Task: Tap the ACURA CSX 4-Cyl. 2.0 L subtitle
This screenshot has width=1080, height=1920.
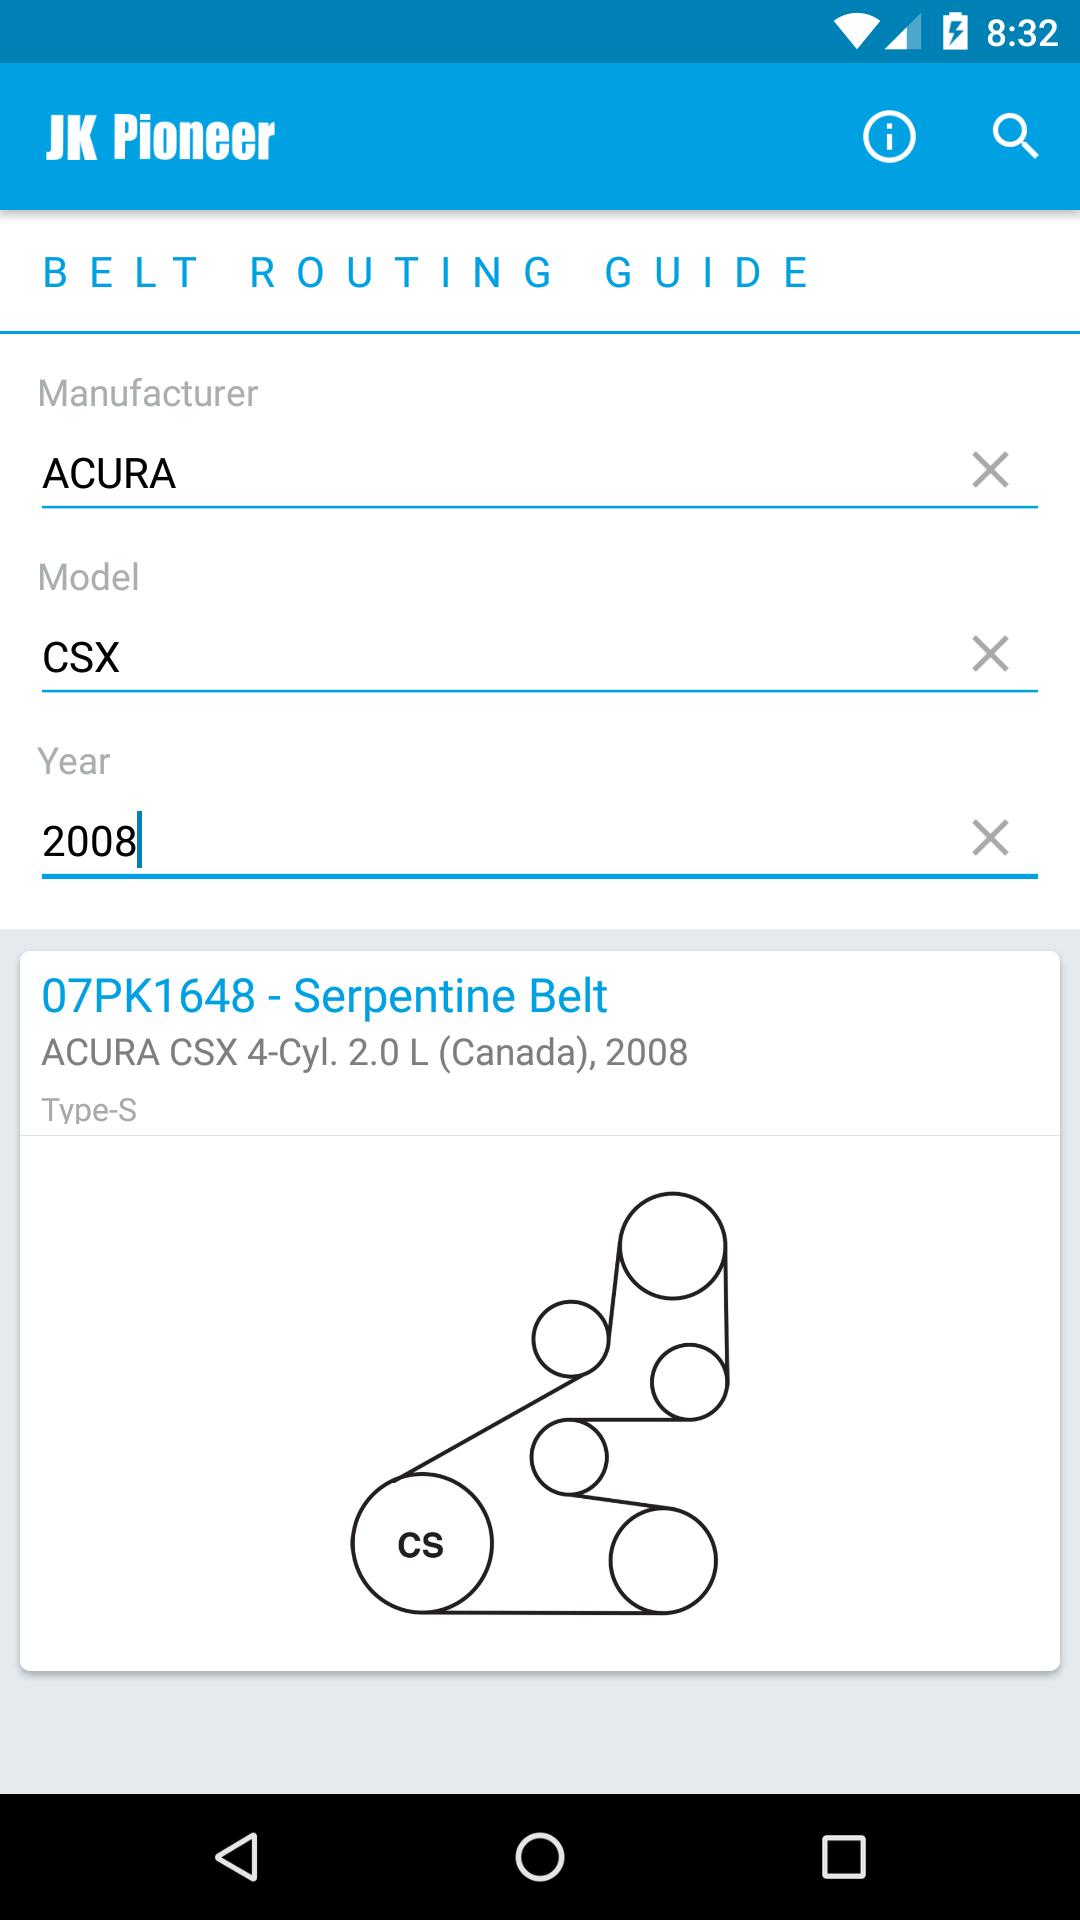Action: (364, 1053)
